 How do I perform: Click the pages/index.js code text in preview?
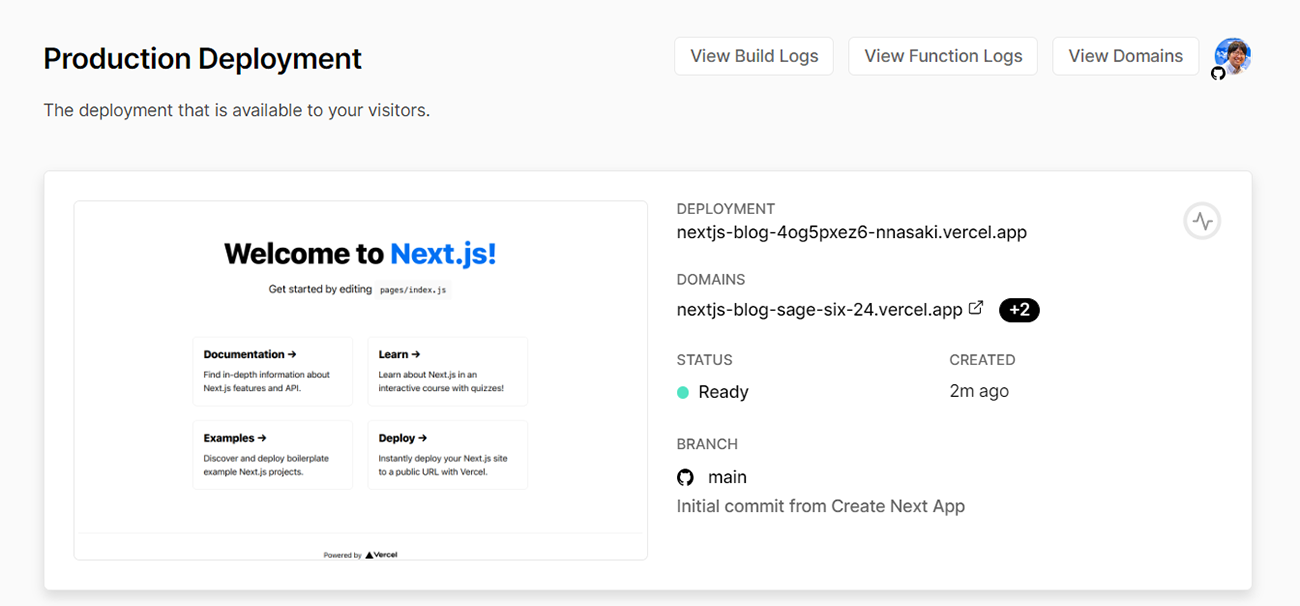tap(413, 290)
